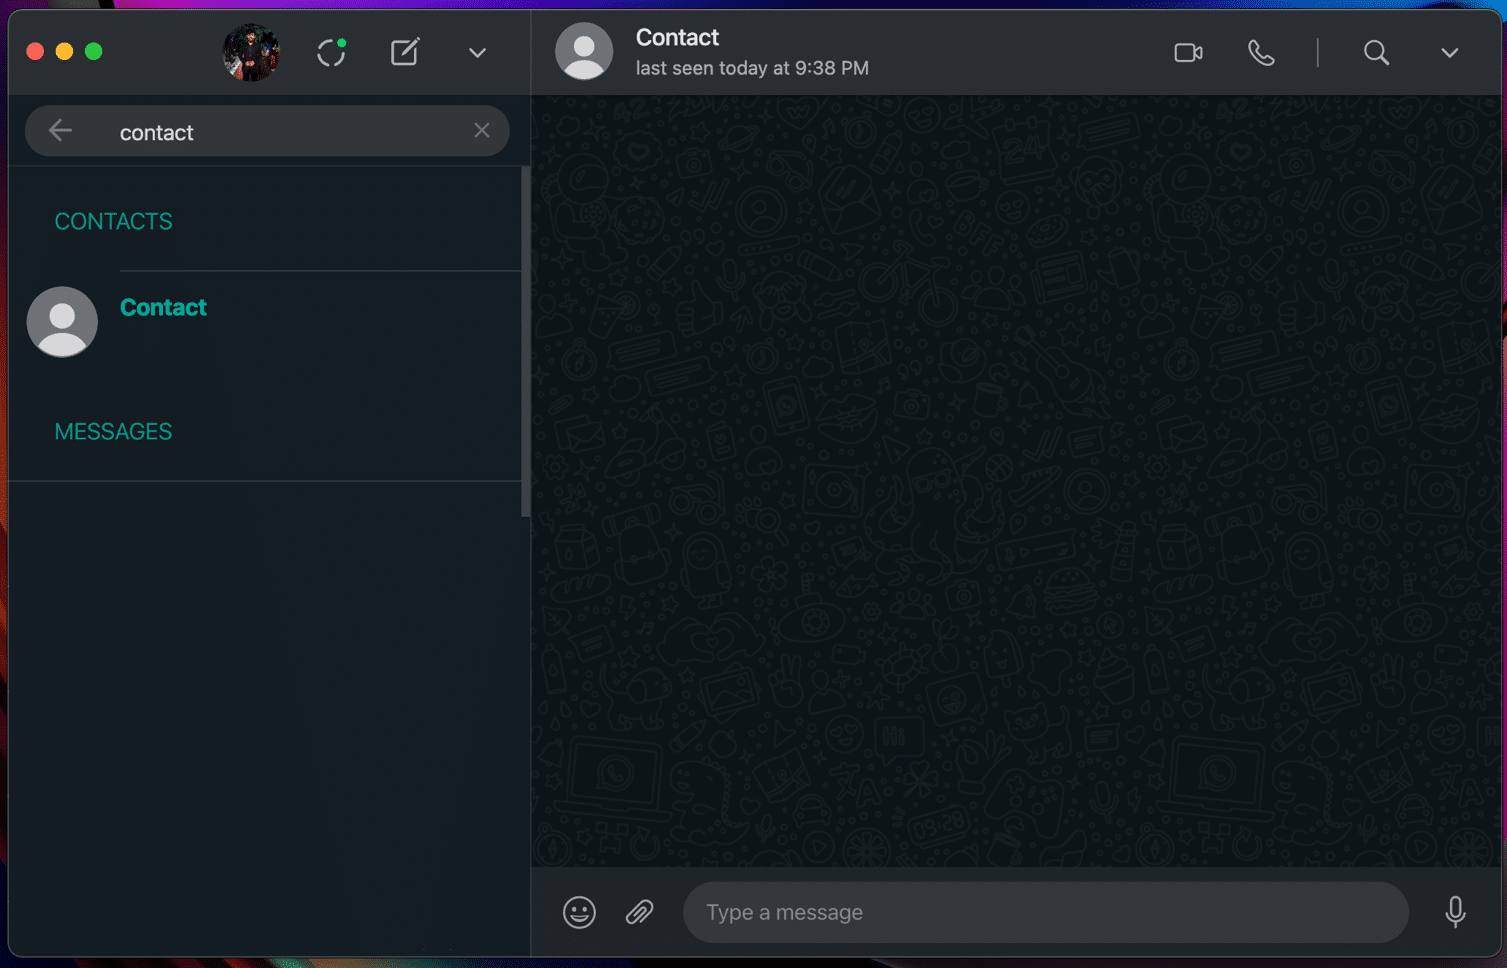The width and height of the screenshot is (1507, 968).
Task: Click the search box containing 'contact'
Action: pyautogui.click(x=280, y=132)
